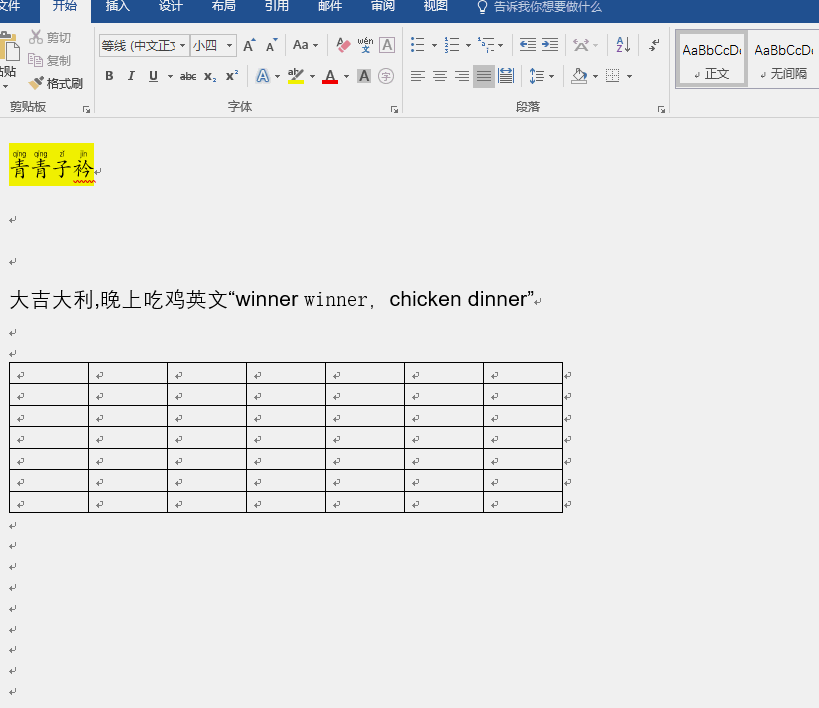The width and height of the screenshot is (819, 708).
Task: Click the Sort A-Z icon
Action: coord(623,45)
